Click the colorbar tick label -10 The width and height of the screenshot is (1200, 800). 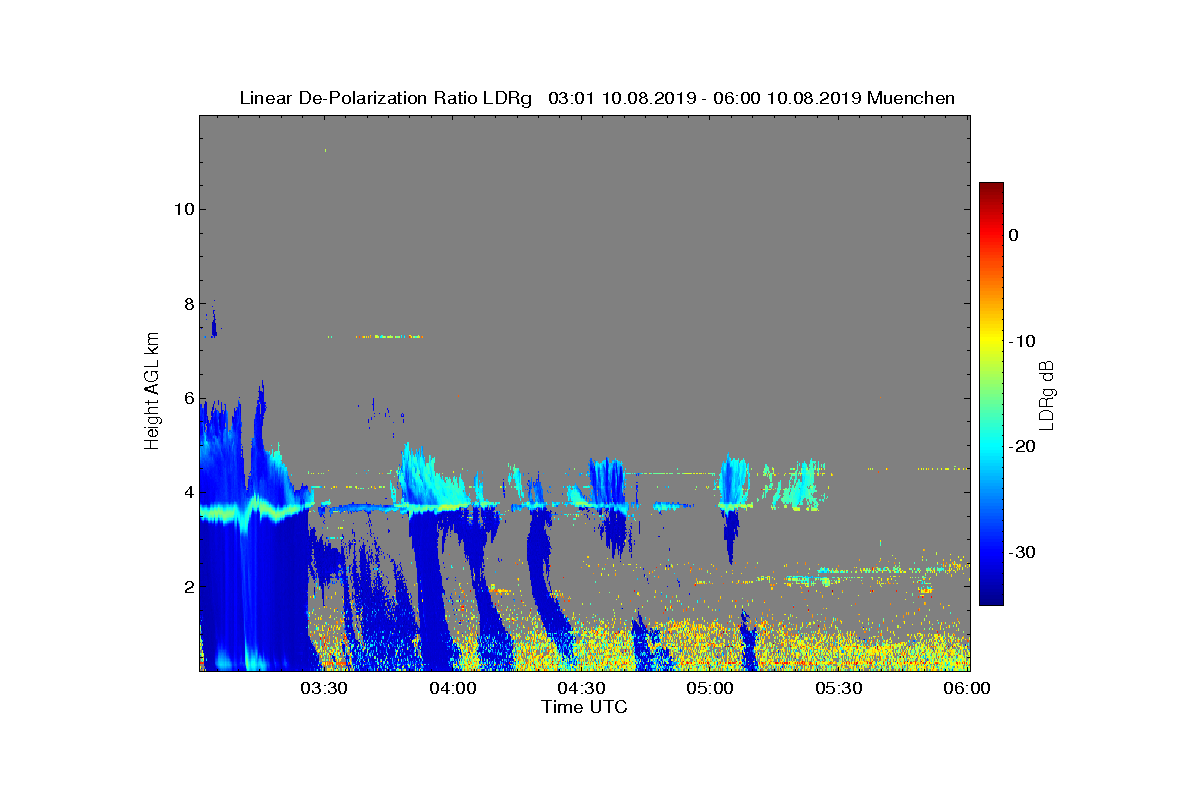point(1021,341)
